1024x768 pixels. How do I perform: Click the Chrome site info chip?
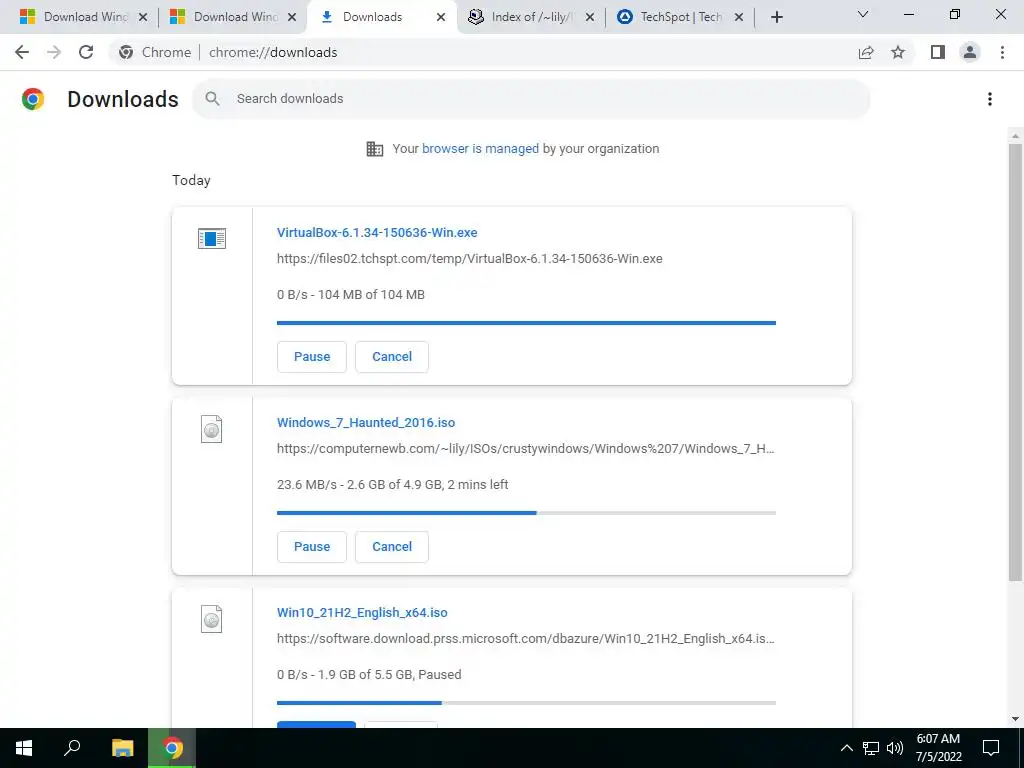click(x=155, y=52)
